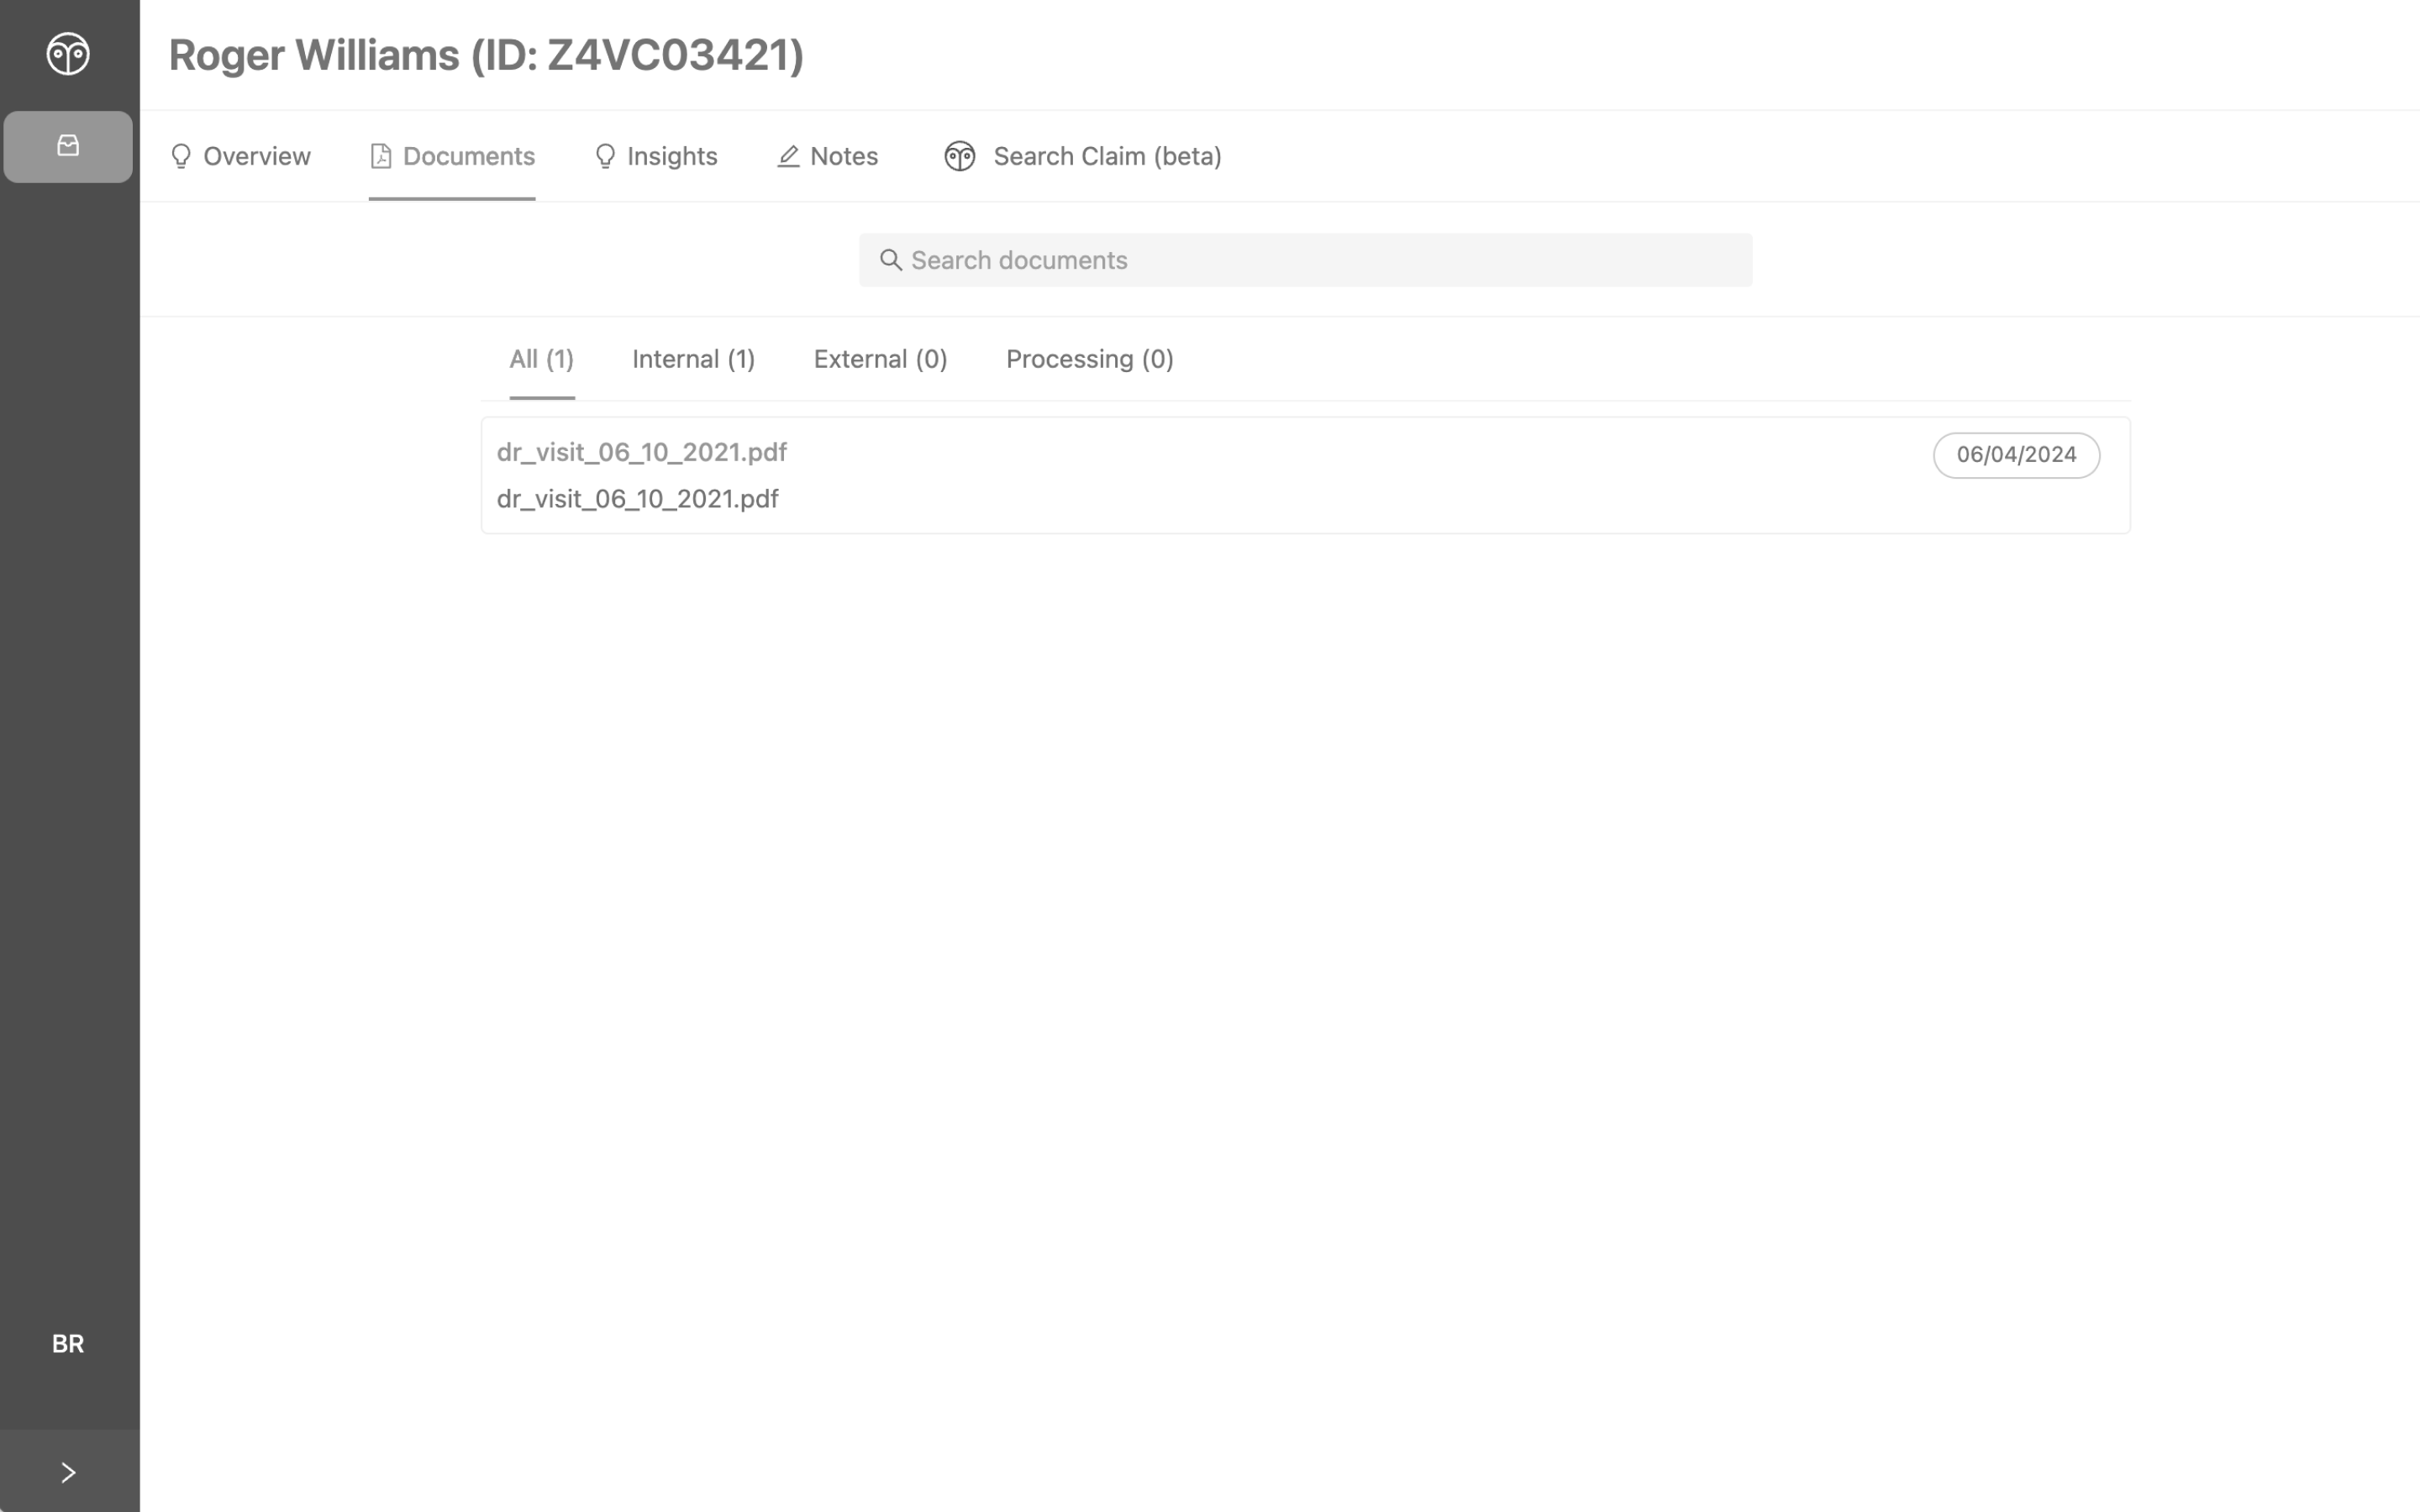
Task: Filter documents by External (0)
Action: pyautogui.click(x=880, y=359)
